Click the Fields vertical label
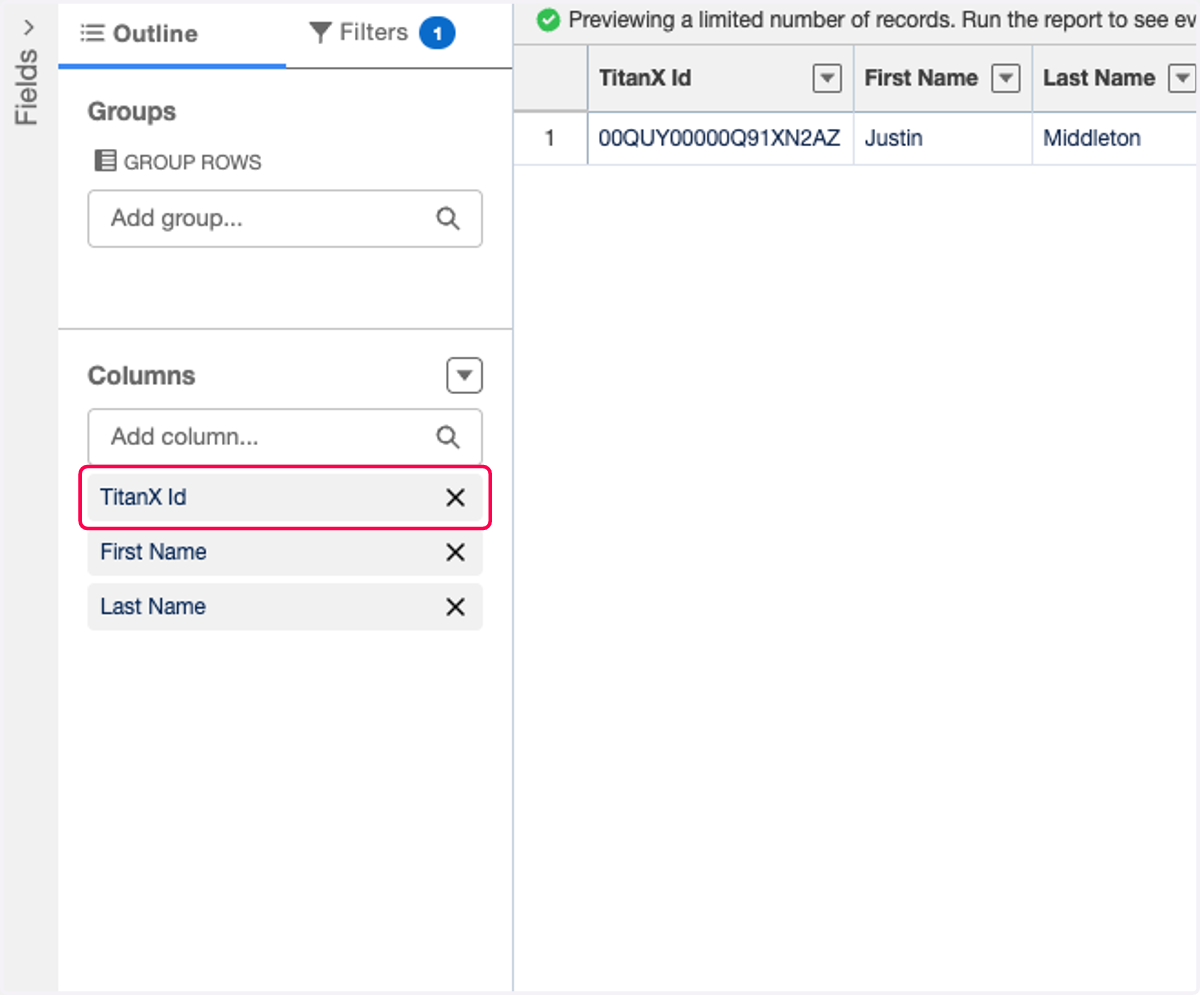 click(x=28, y=87)
